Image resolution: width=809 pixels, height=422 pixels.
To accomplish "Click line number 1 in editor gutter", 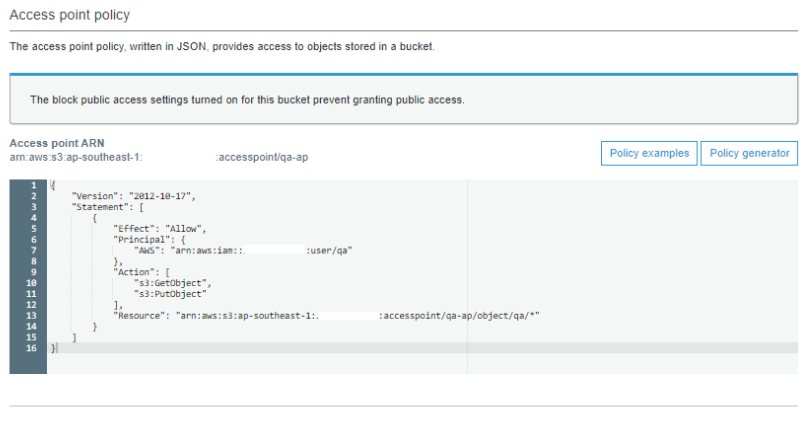I will tap(34, 185).
